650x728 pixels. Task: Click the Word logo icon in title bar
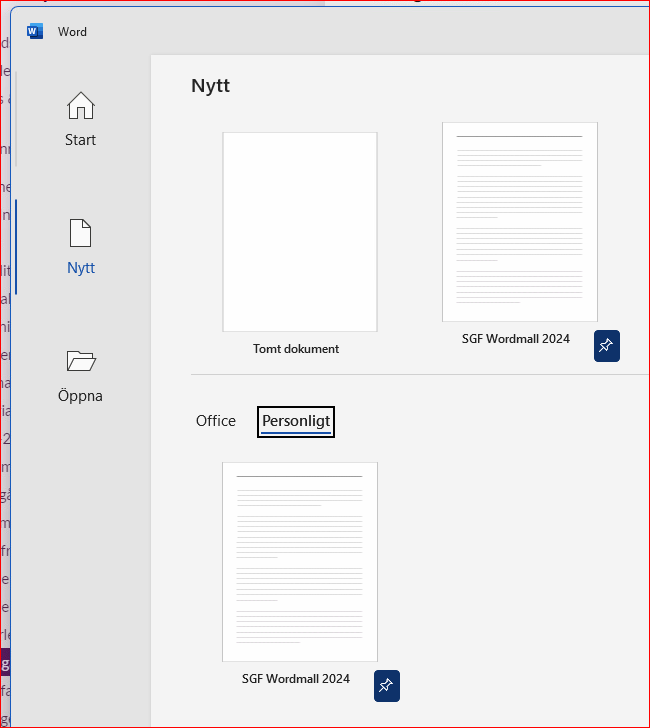pos(35,31)
